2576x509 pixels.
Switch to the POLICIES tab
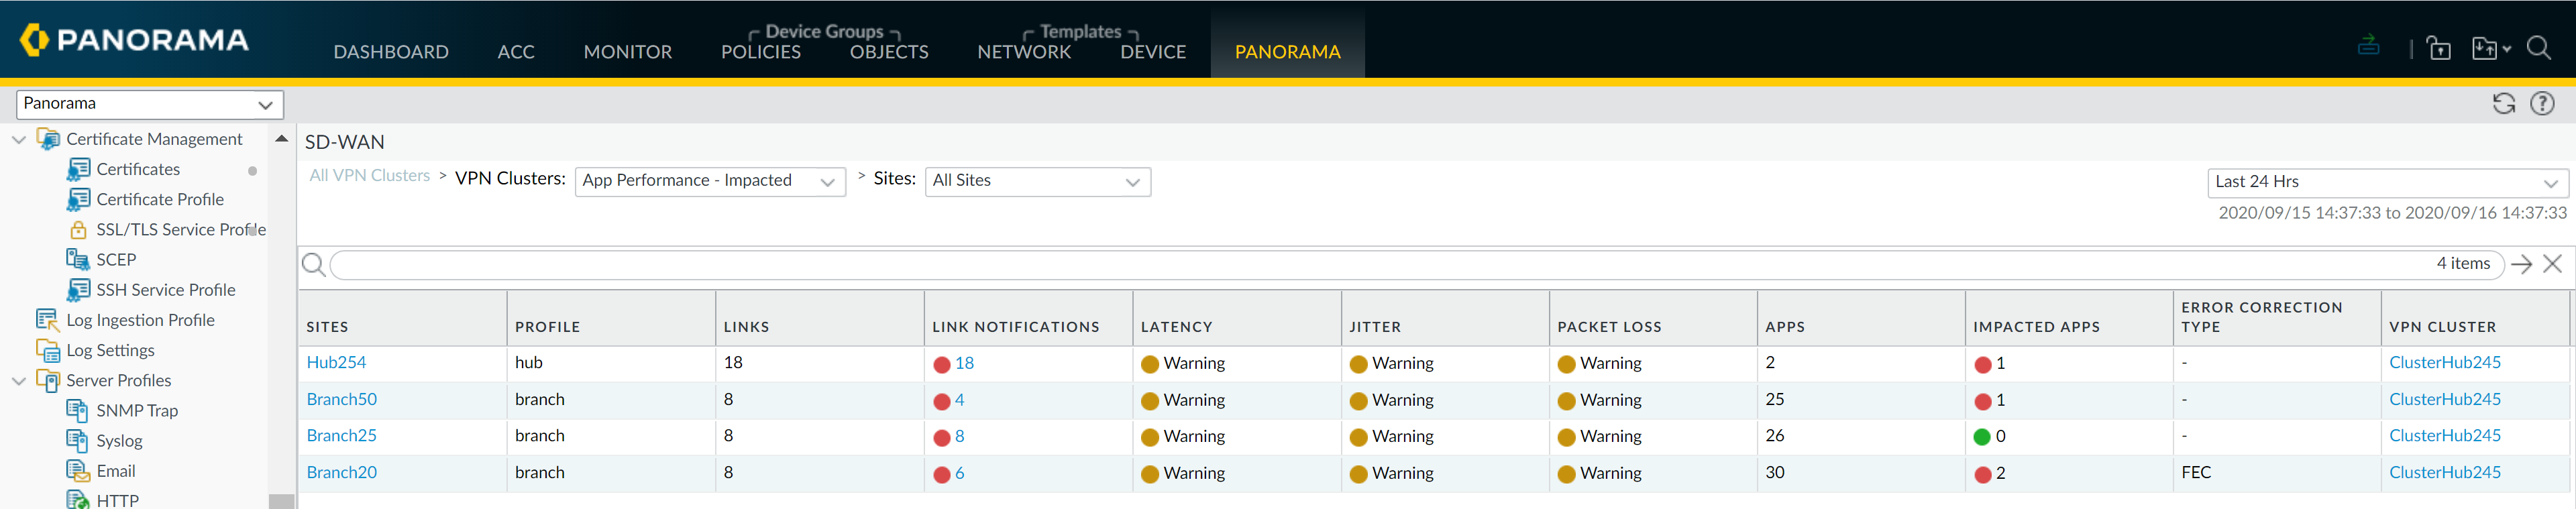point(760,52)
